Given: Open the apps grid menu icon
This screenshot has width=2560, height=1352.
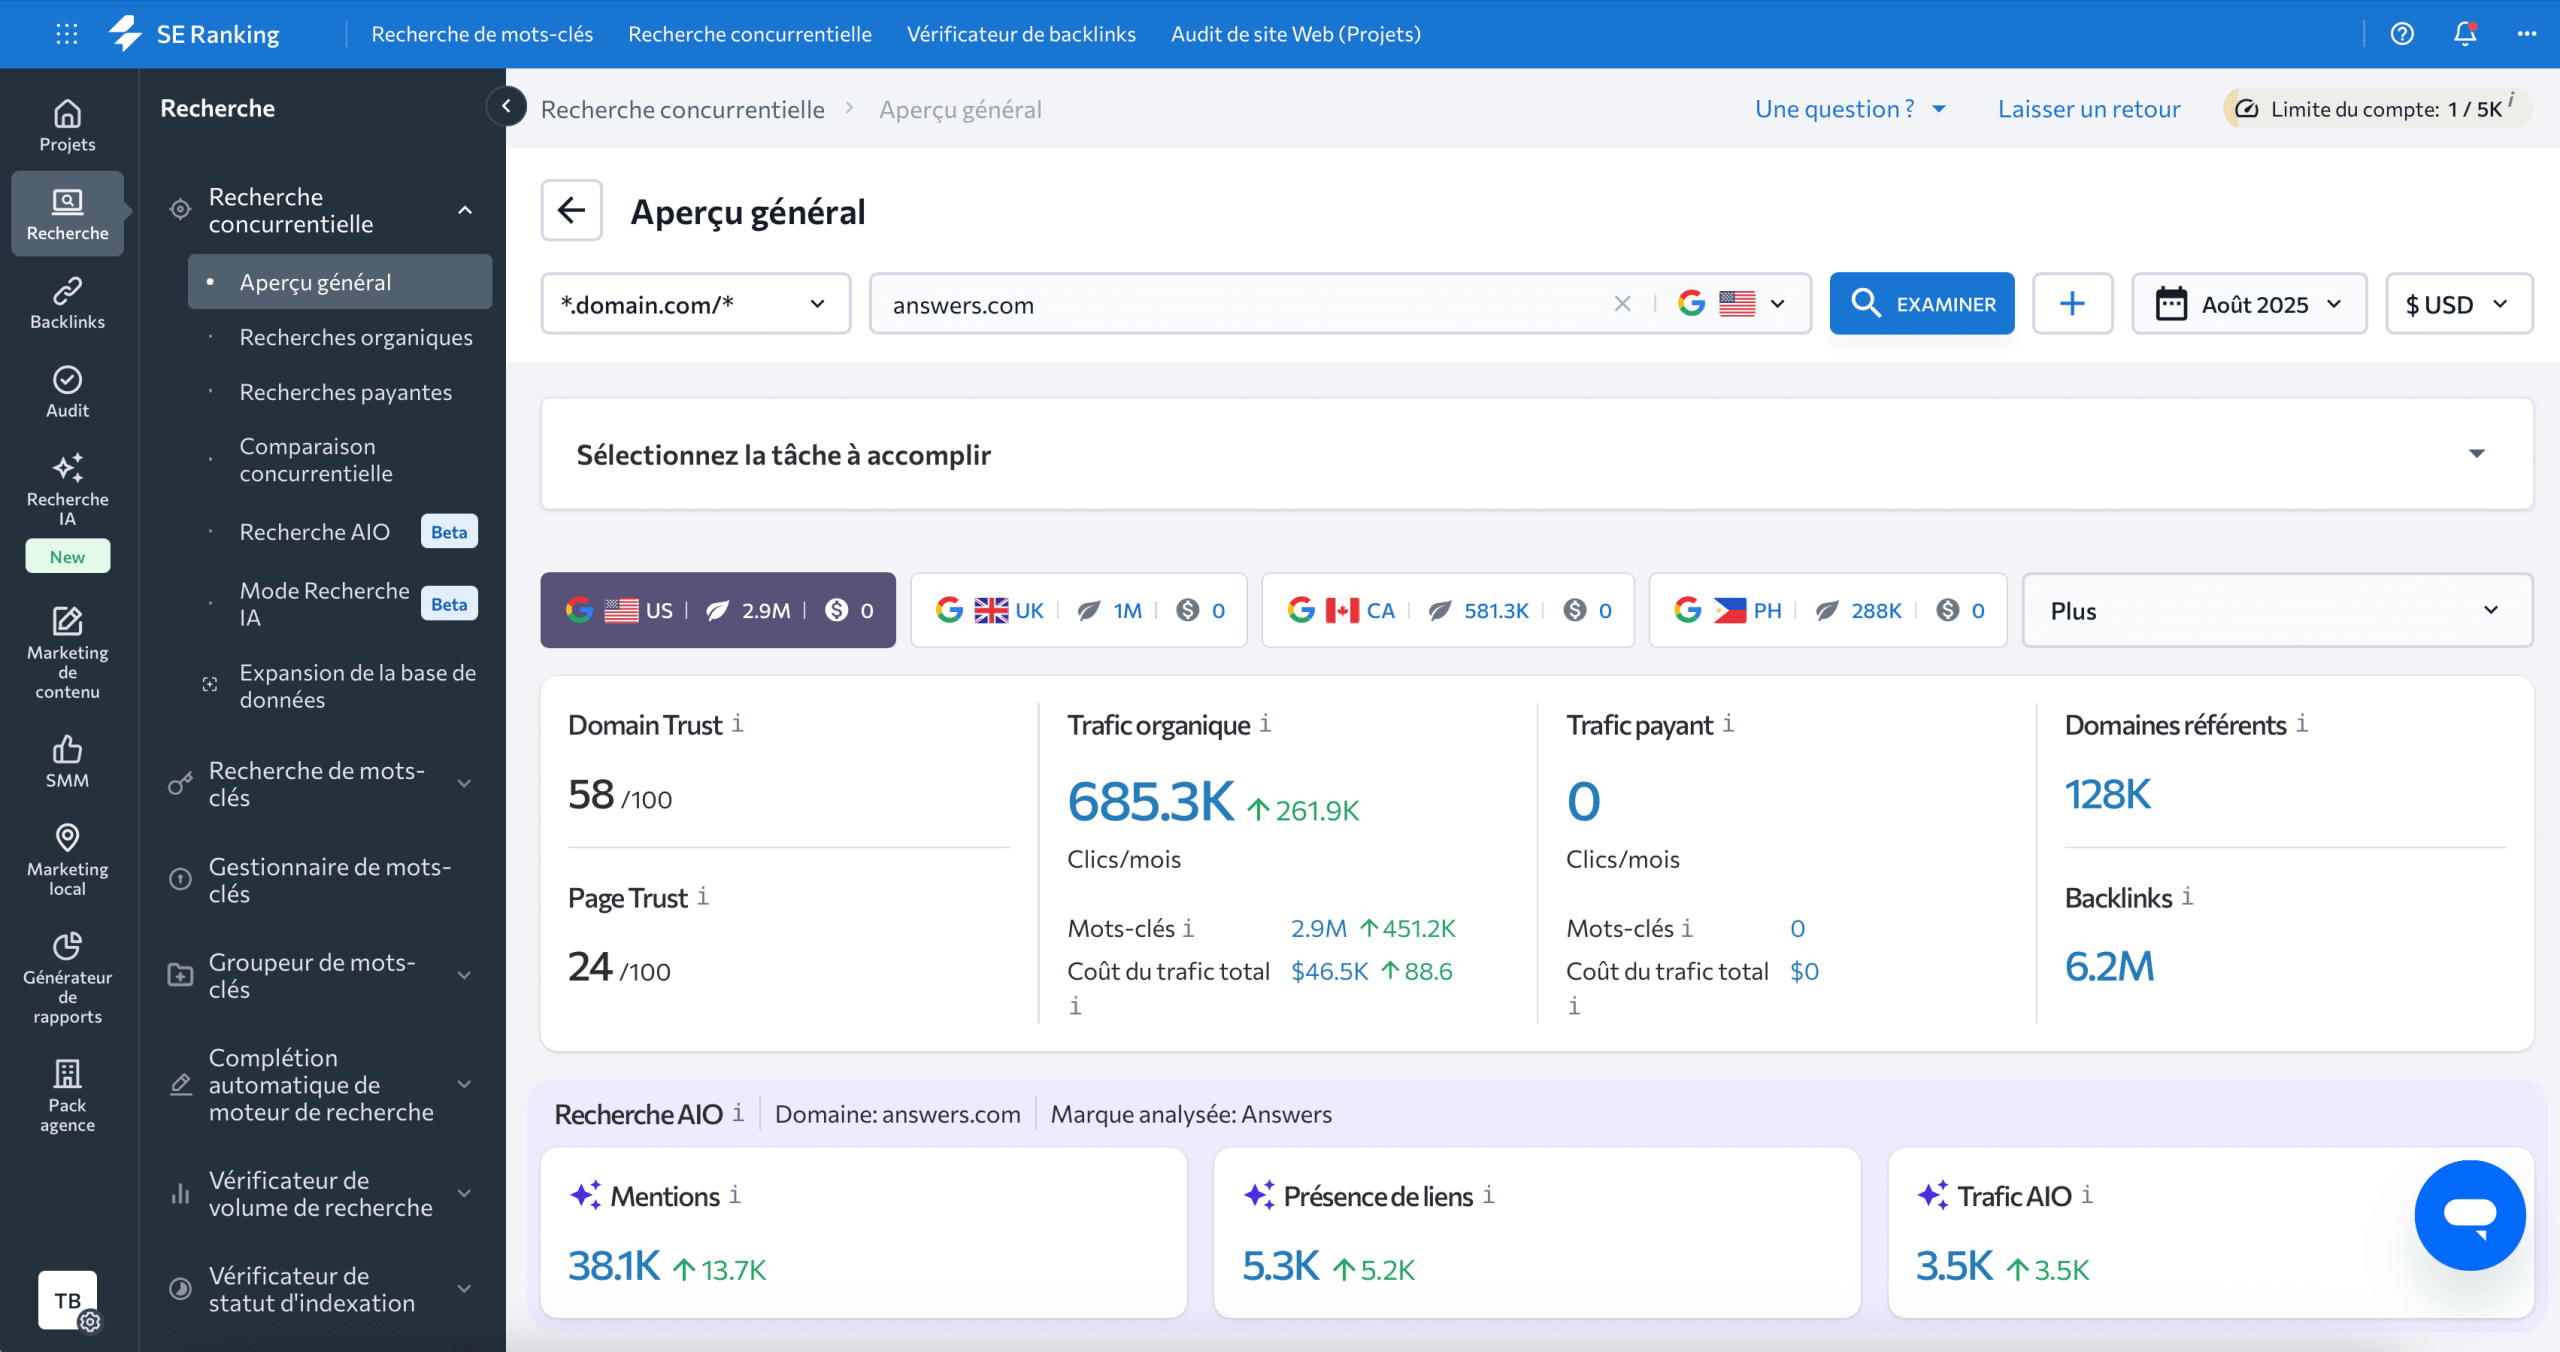Looking at the screenshot, I should coord(67,34).
